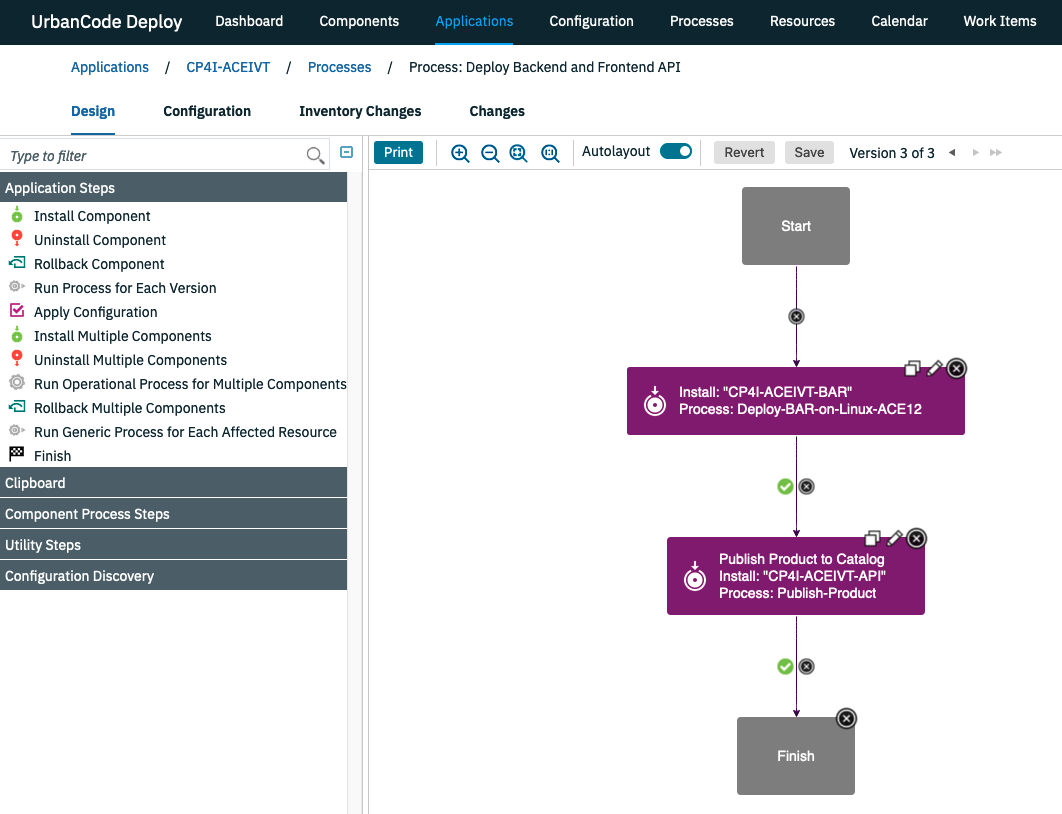Remove the Install CP4I-ACEIVT-BAR step
Image resolution: width=1062 pixels, height=814 pixels.
(956, 368)
